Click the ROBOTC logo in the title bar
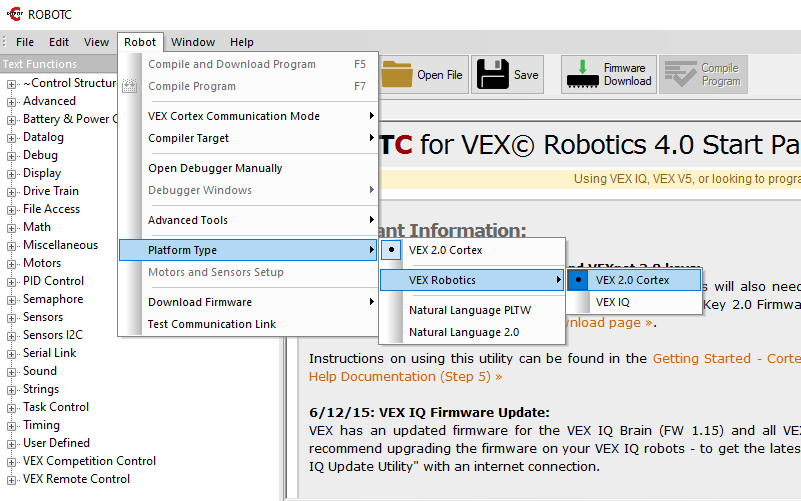Viewport: 801px width, 501px height. [15, 14]
